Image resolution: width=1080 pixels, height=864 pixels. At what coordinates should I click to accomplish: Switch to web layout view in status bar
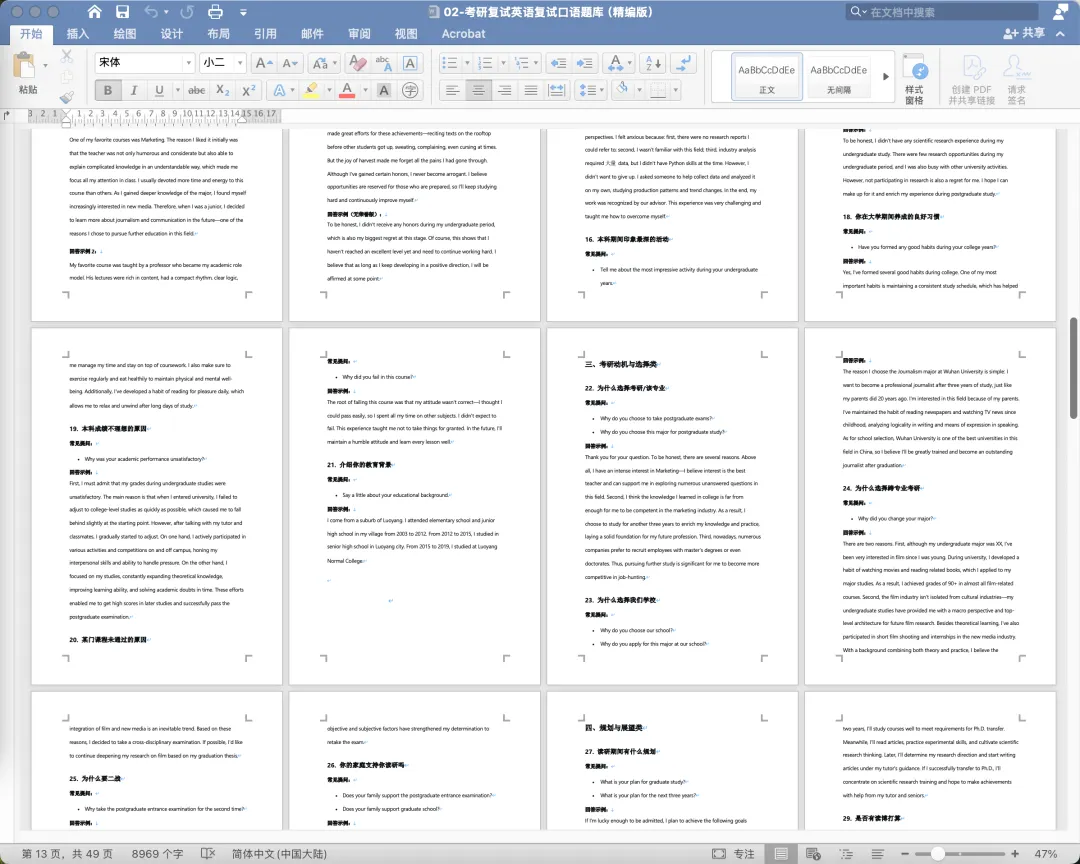(x=813, y=854)
